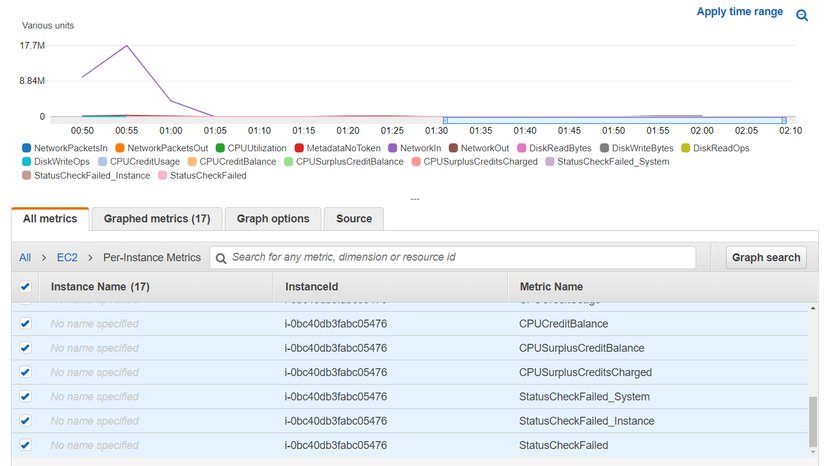Click the NetworkOut legend swatch

(454, 148)
